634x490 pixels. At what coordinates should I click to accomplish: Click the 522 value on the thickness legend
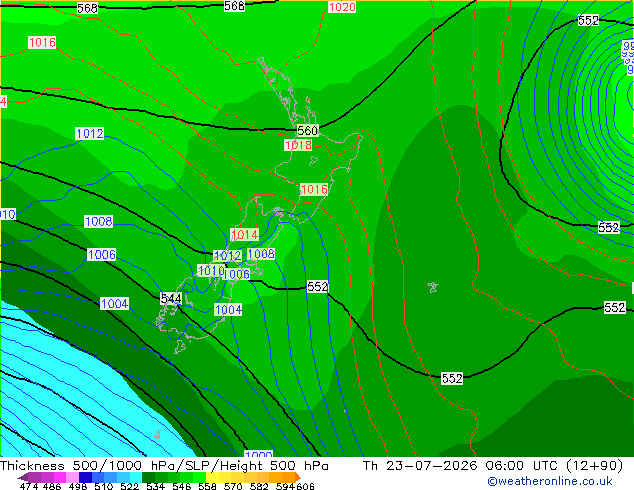(x=129, y=486)
